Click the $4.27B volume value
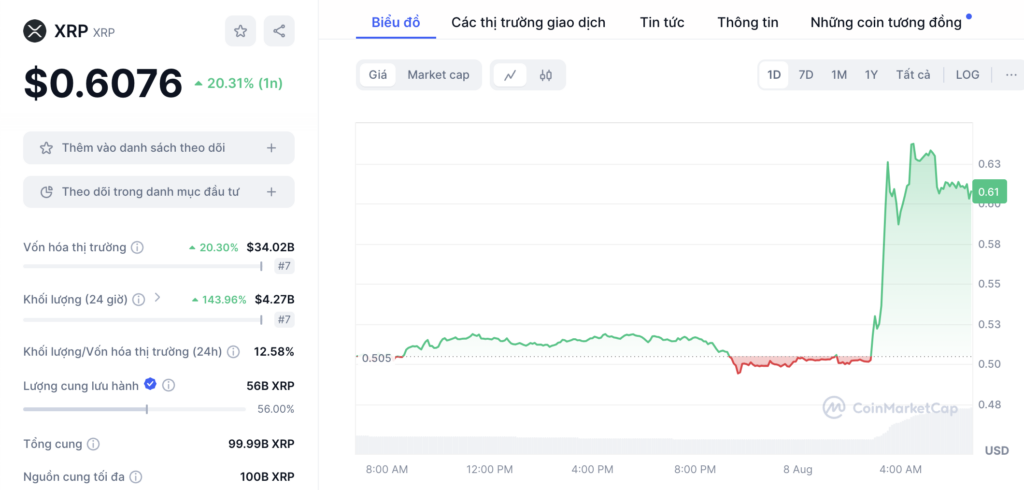Image resolution: width=1024 pixels, height=490 pixels. click(274, 300)
